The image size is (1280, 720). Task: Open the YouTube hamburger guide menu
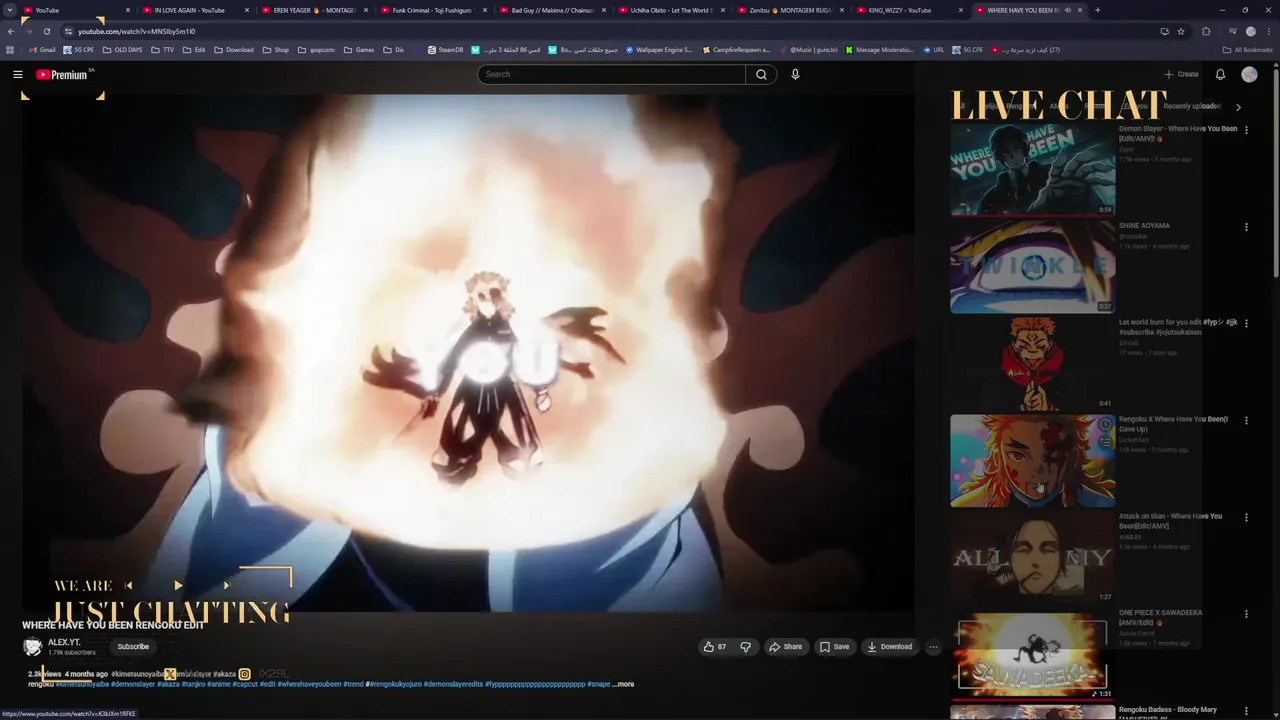click(17, 74)
